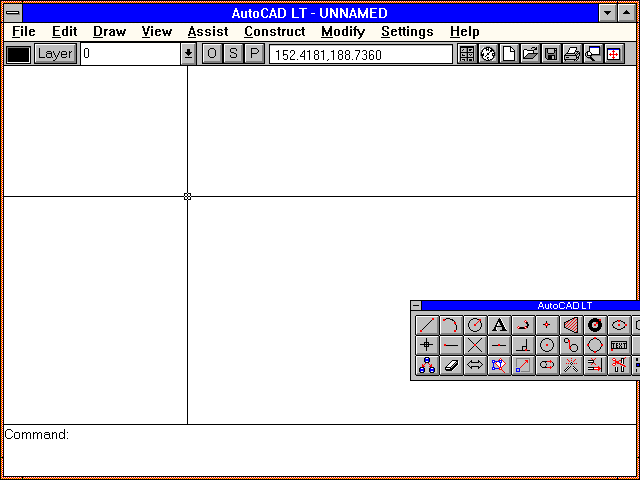This screenshot has height=480, width=640.
Task: Open the View menu
Action: click(x=157, y=32)
